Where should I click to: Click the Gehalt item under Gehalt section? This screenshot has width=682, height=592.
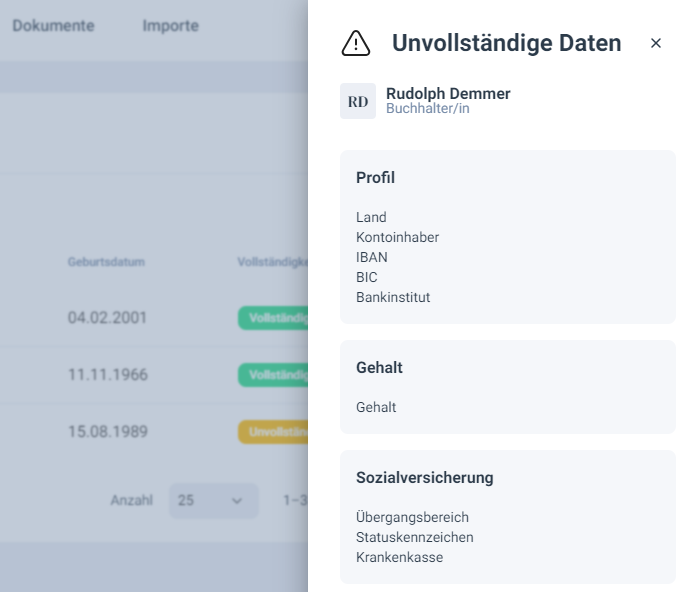tap(376, 407)
